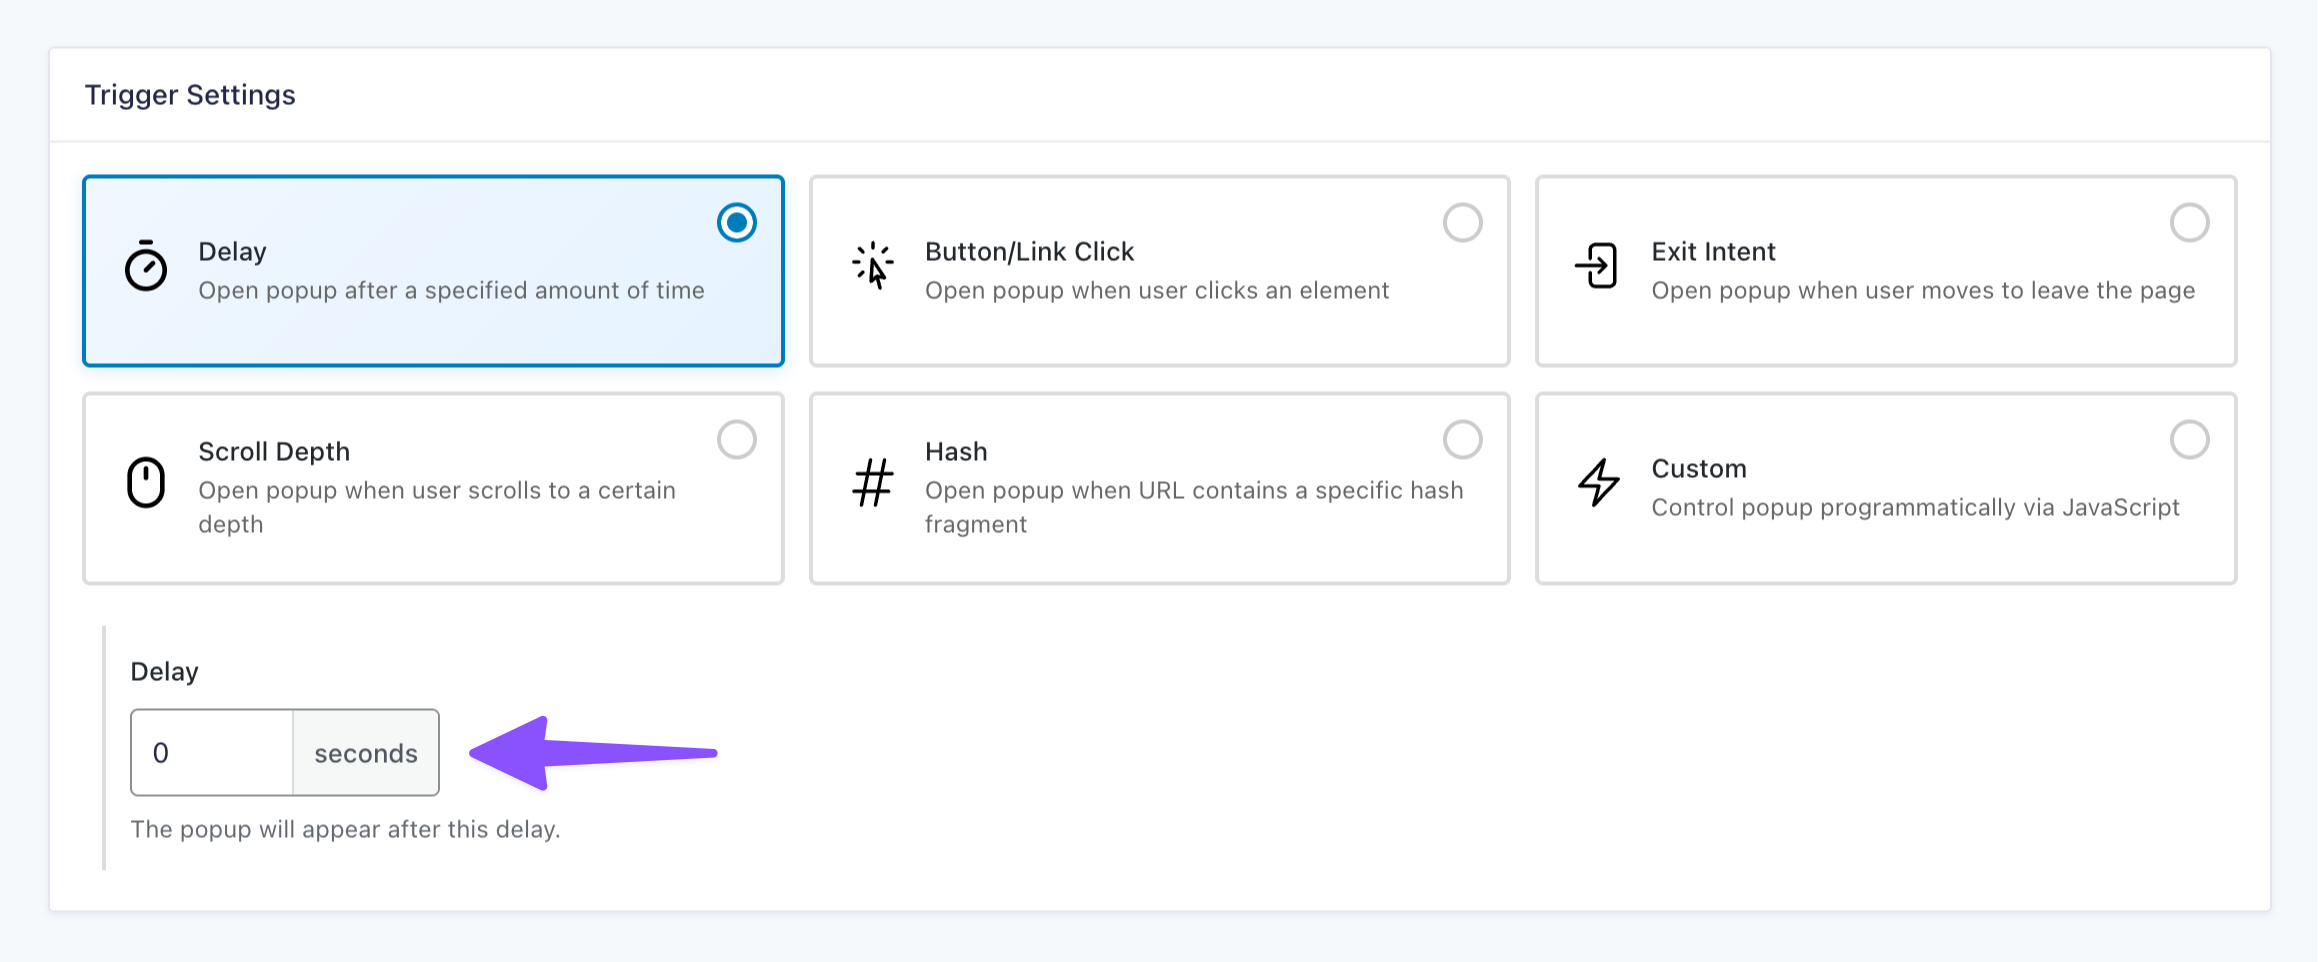Select the Button/Link Click radio button
The height and width of the screenshot is (962, 2318).
[x=1462, y=223]
